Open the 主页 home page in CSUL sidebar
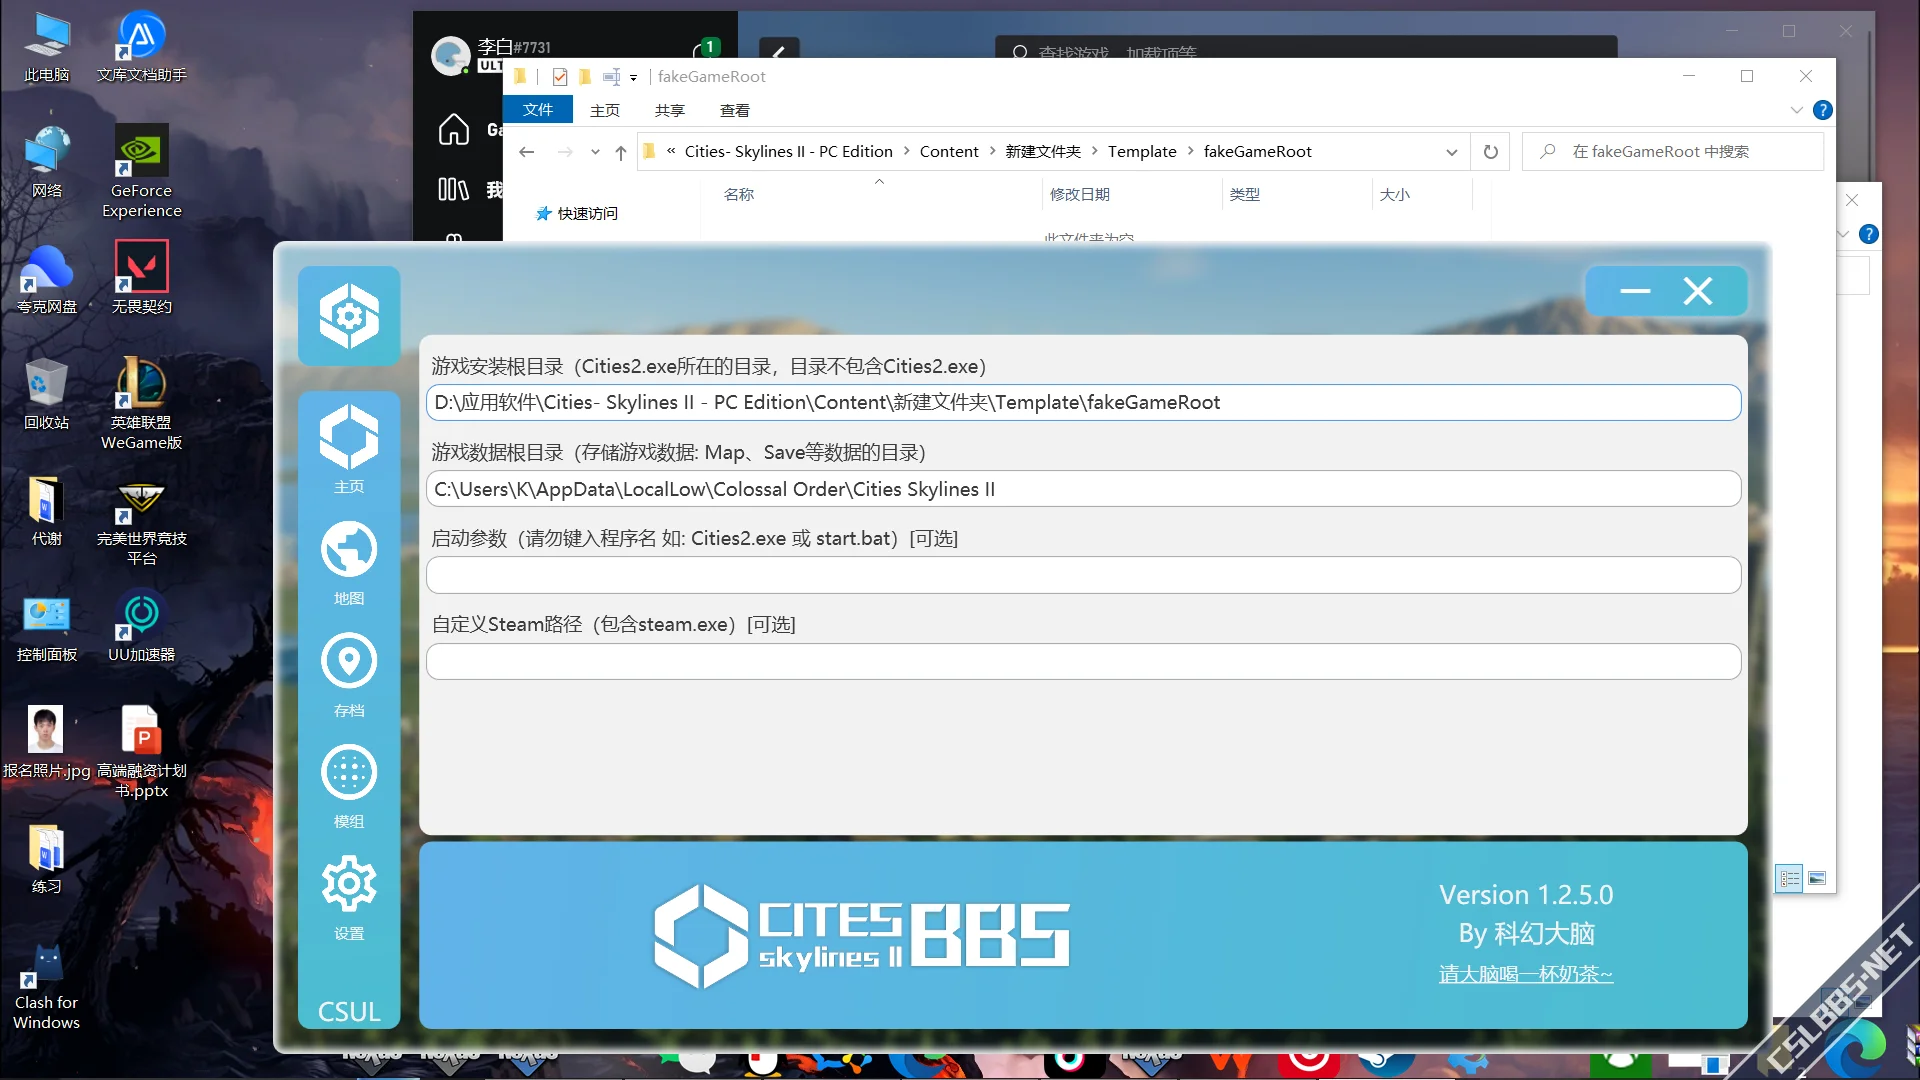The image size is (1920, 1080). (x=349, y=449)
